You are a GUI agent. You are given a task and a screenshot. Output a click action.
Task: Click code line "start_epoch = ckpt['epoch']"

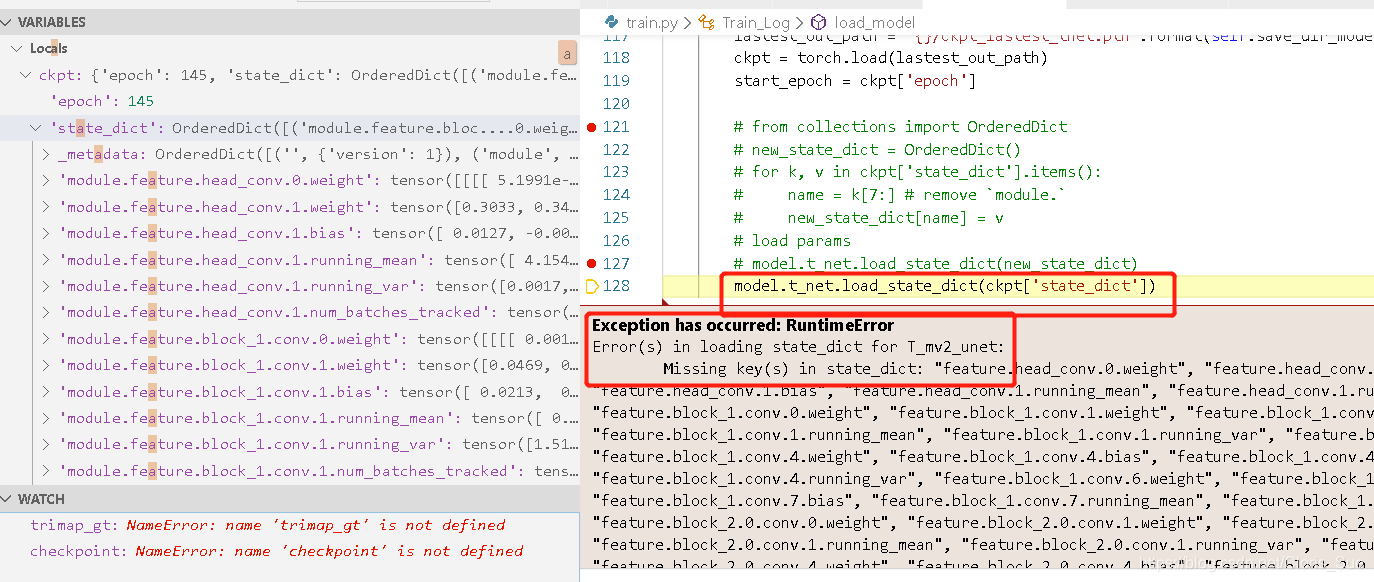(854, 81)
